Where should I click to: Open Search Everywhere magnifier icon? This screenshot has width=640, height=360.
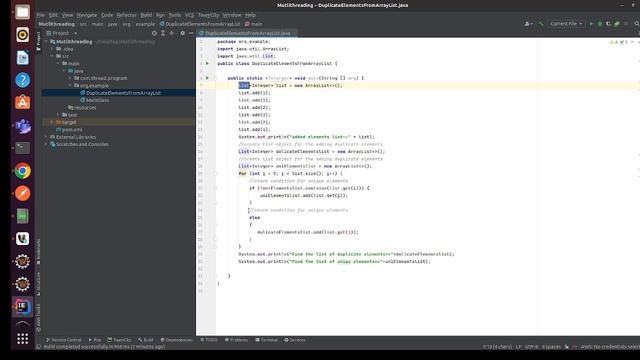[637, 24]
